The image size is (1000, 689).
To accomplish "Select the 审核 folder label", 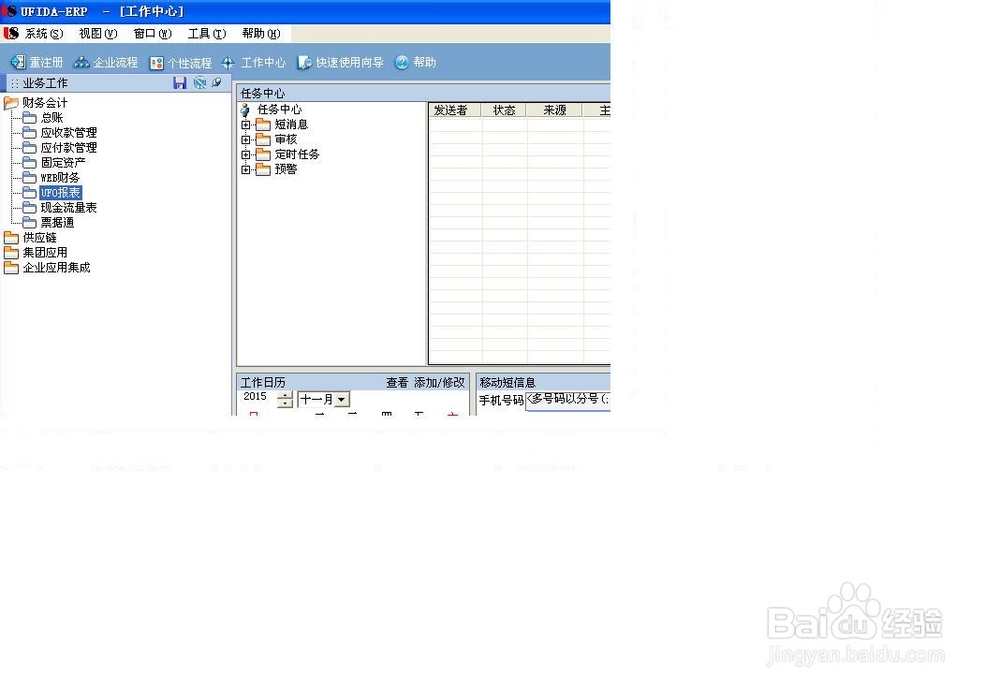I will [286, 139].
